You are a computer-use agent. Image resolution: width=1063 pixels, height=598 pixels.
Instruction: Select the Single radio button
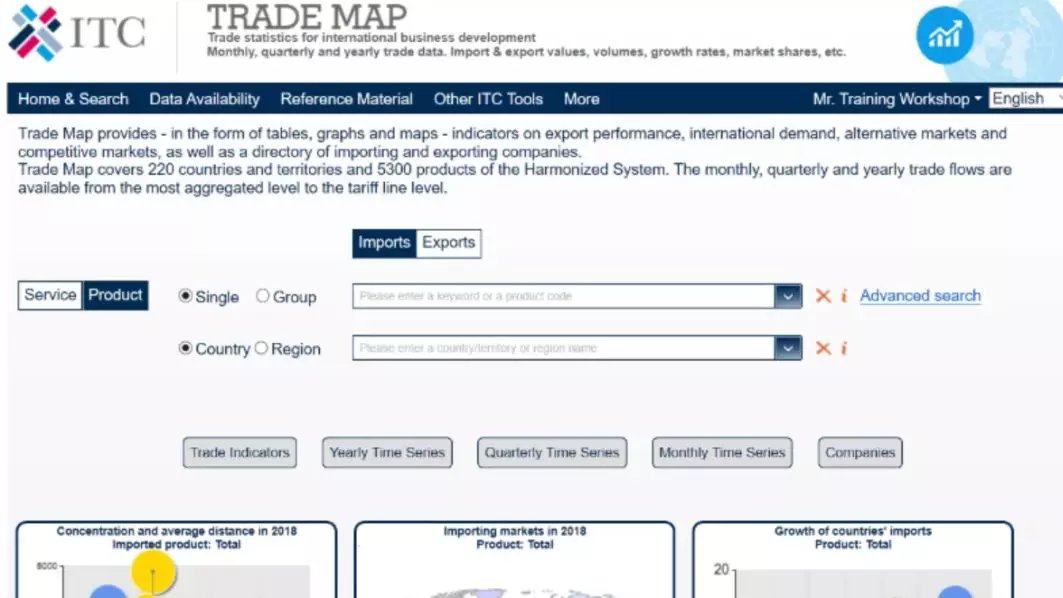click(x=185, y=296)
